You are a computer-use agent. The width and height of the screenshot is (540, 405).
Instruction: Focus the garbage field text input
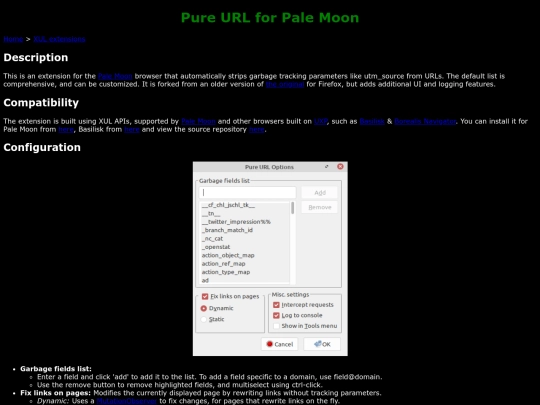pos(247,193)
